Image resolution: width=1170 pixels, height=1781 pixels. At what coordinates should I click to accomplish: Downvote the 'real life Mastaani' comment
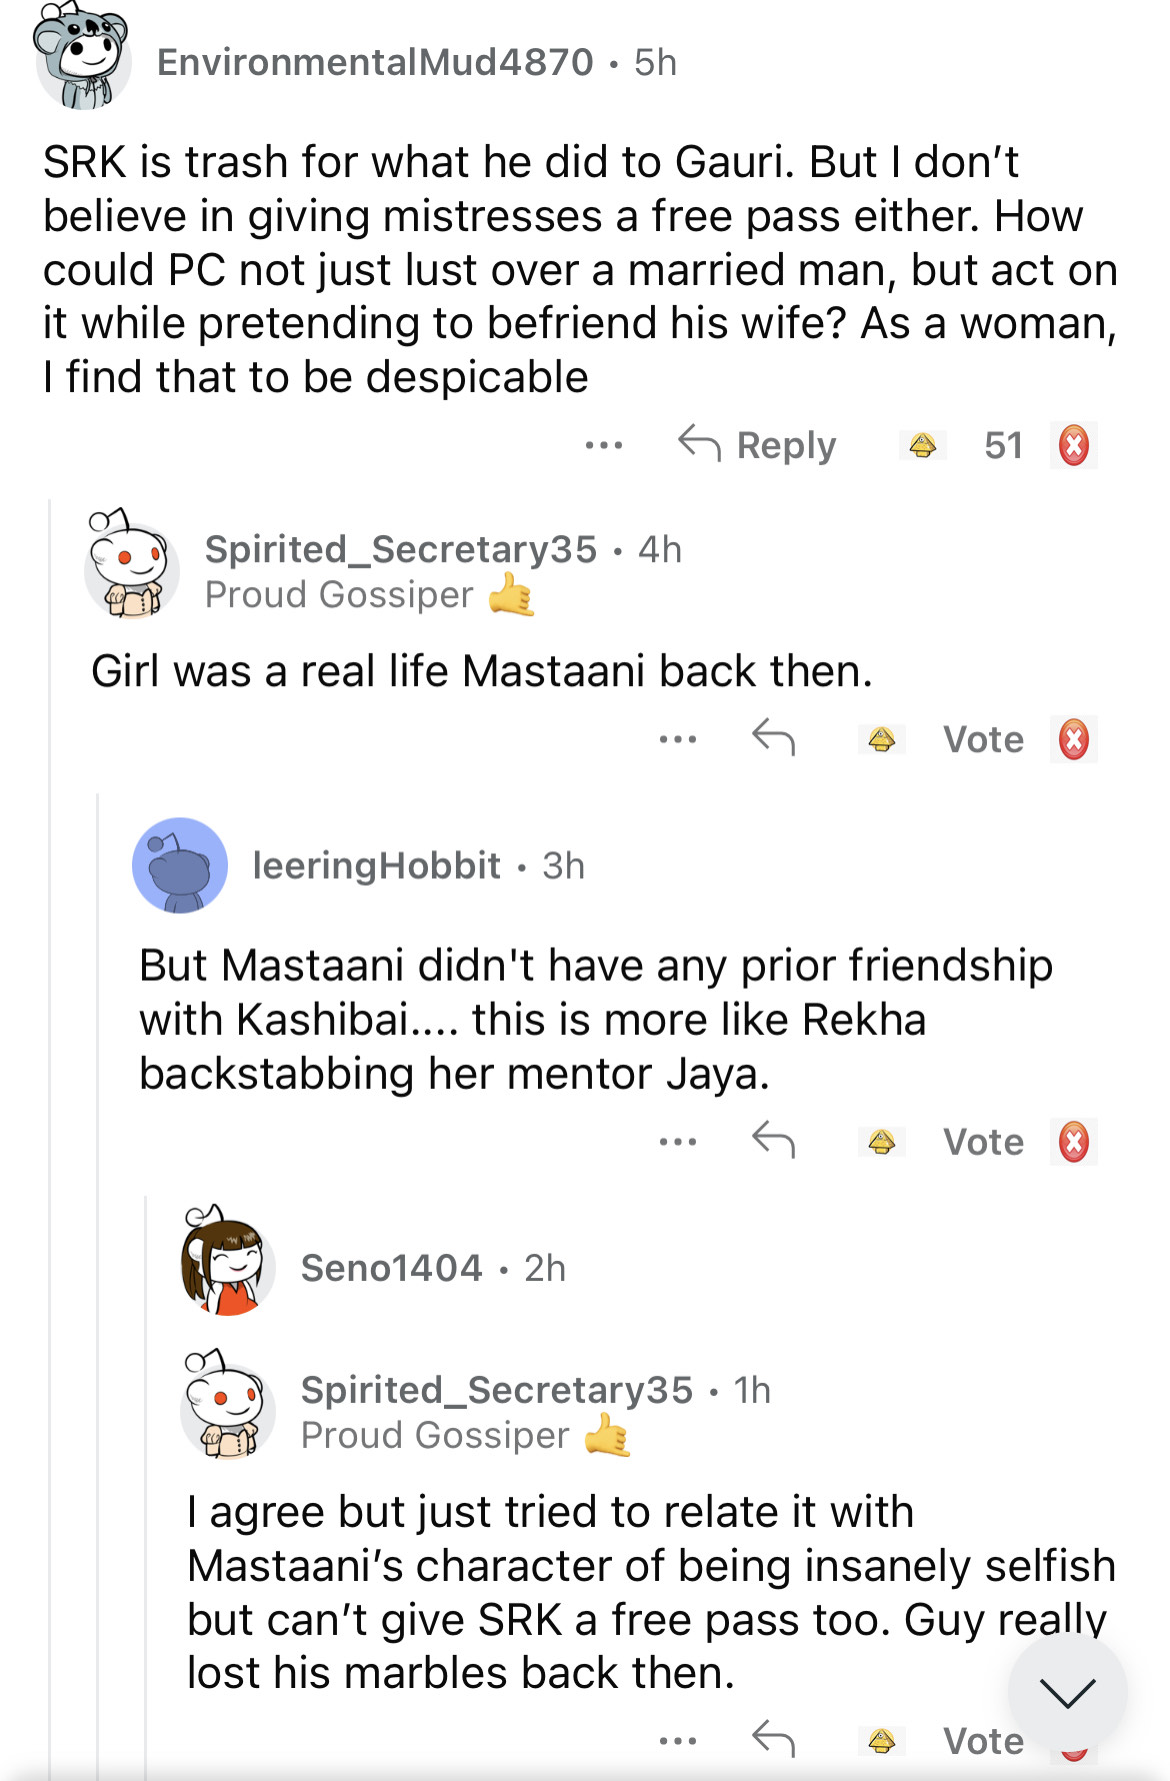click(1074, 740)
